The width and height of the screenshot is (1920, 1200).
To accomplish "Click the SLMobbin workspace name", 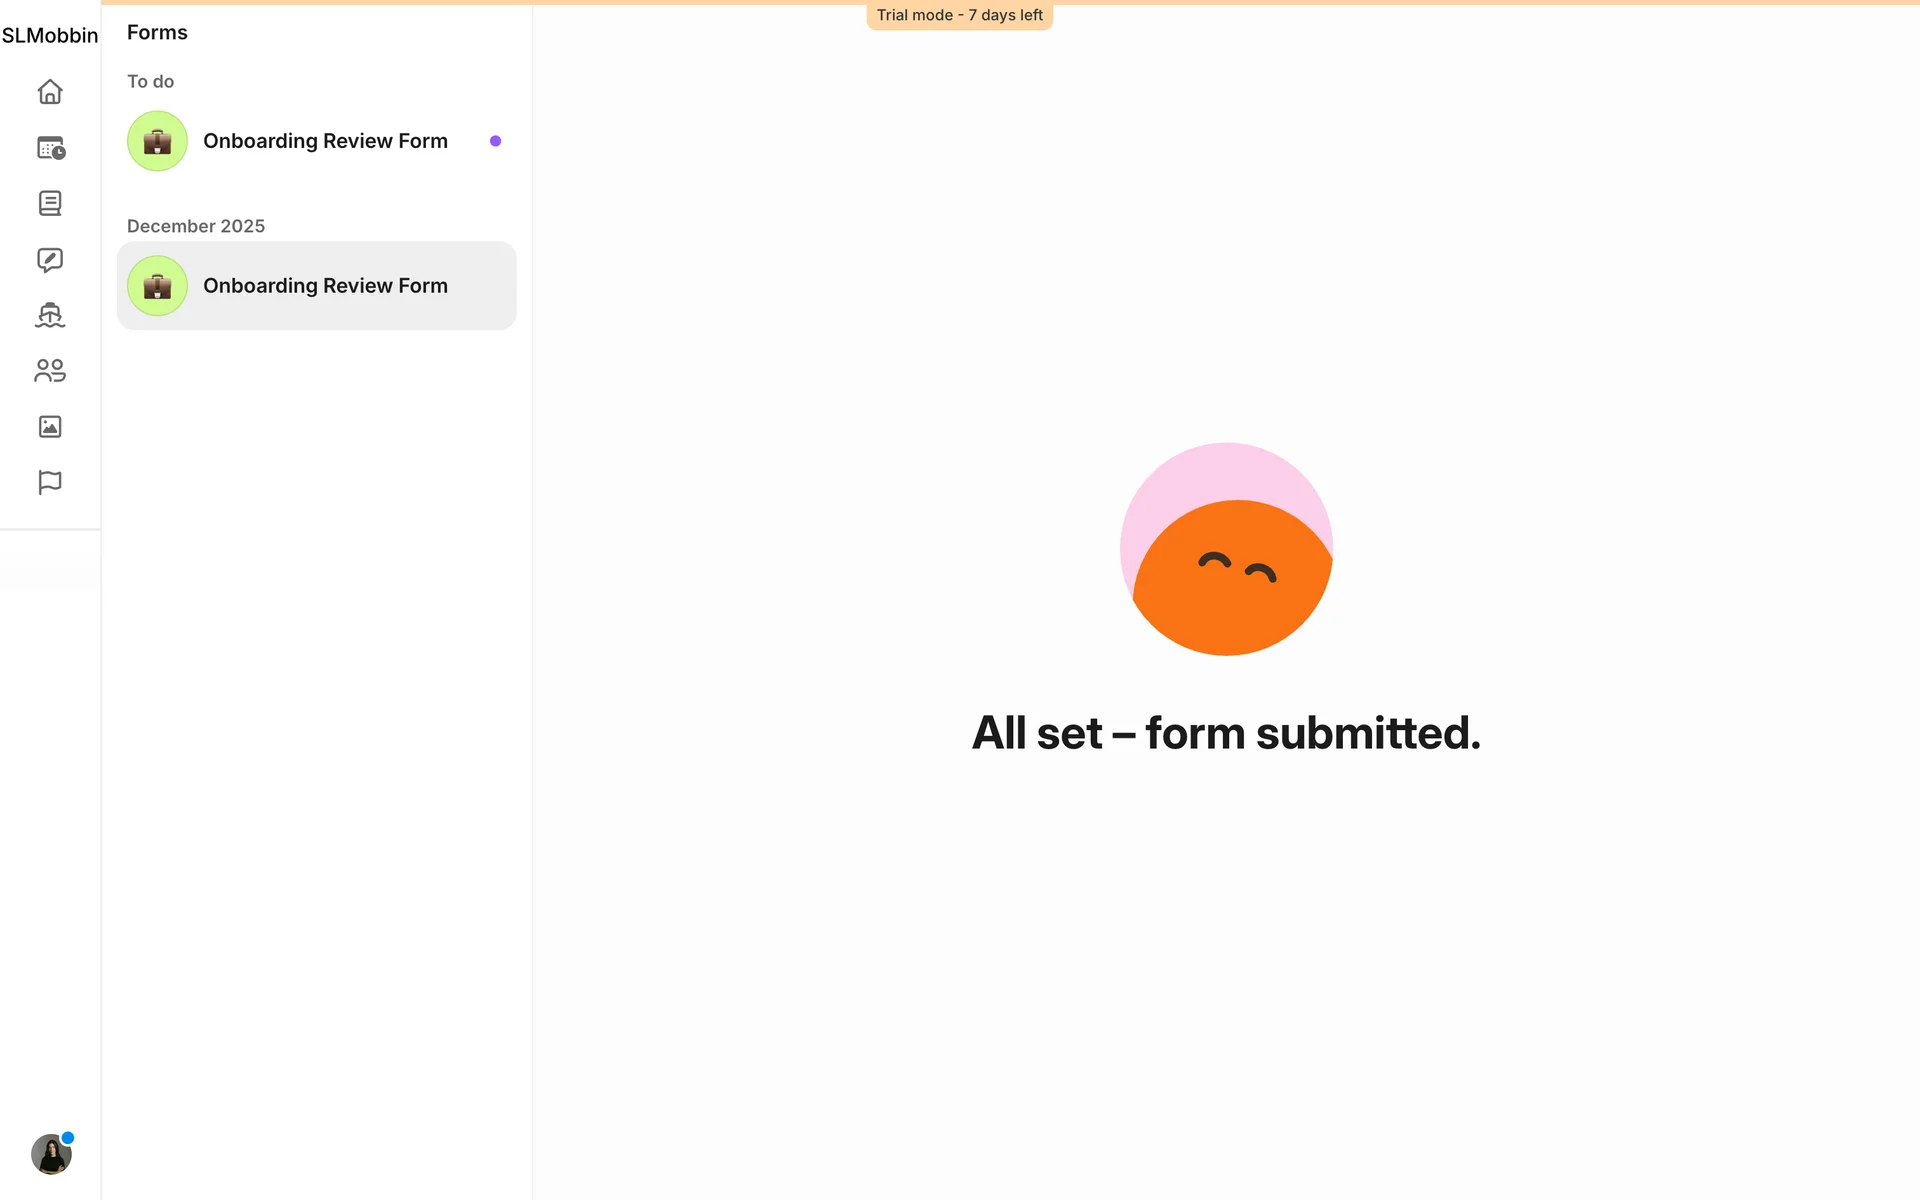I will pyautogui.click(x=50, y=36).
